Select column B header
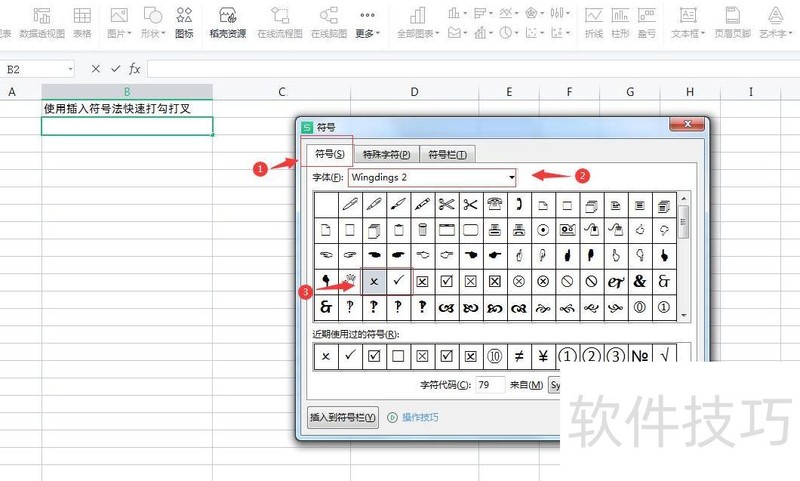This screenshot has width=800, height=481. (x=127, y=92)
